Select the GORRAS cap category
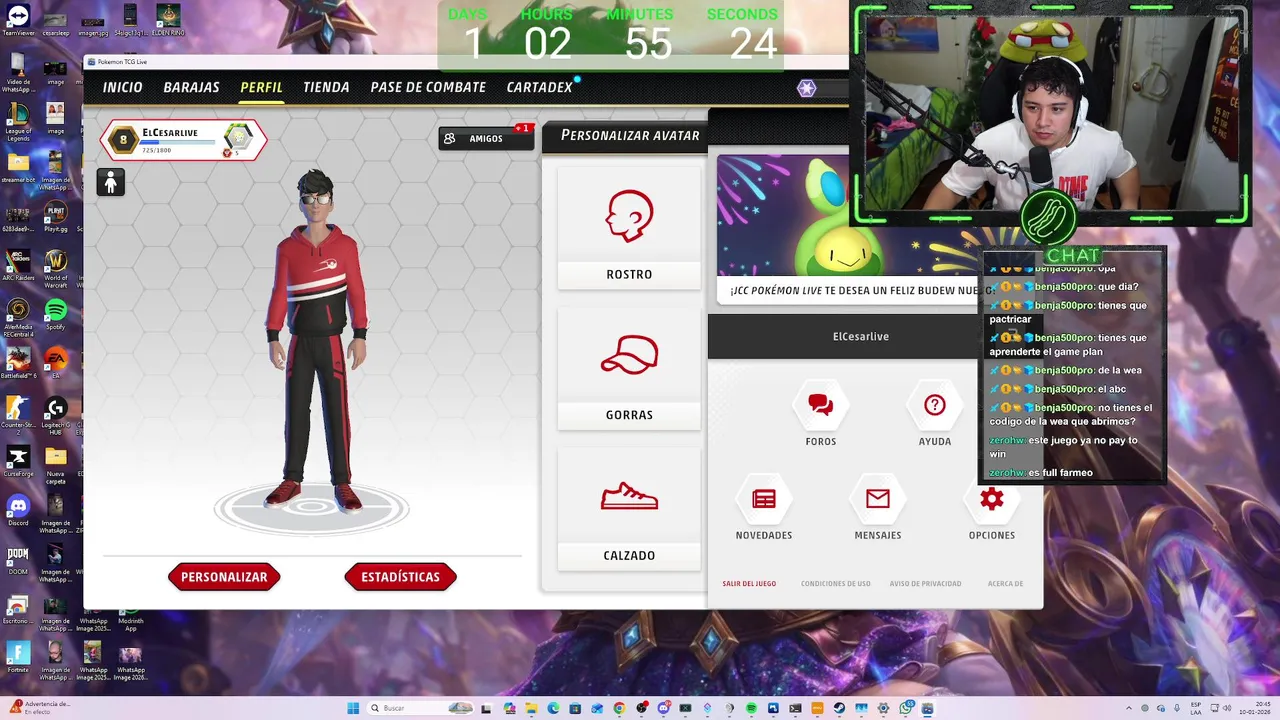 coord(629,369)
